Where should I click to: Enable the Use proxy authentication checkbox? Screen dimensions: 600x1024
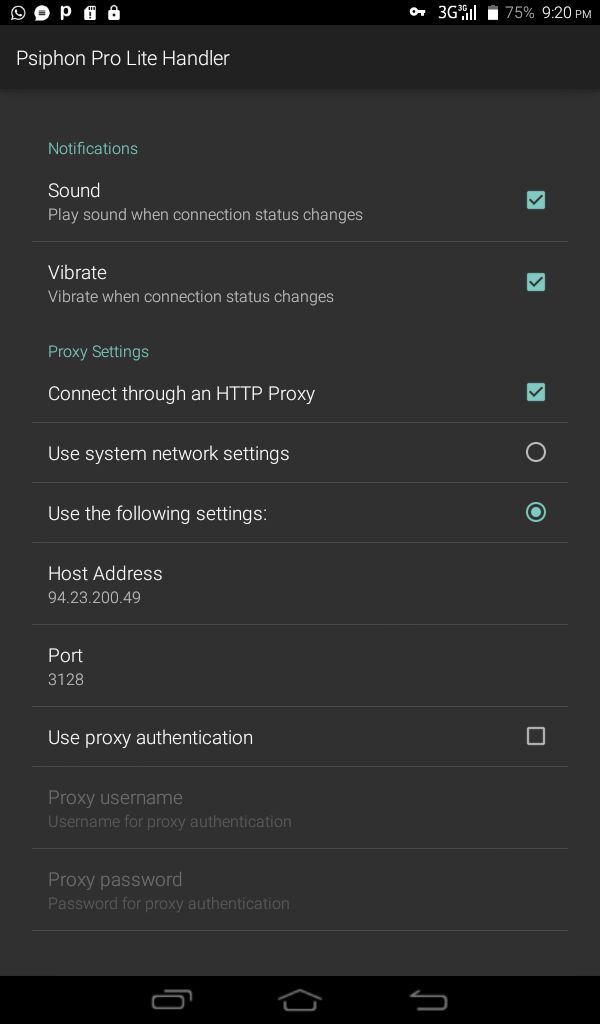(x=536, y=737)
